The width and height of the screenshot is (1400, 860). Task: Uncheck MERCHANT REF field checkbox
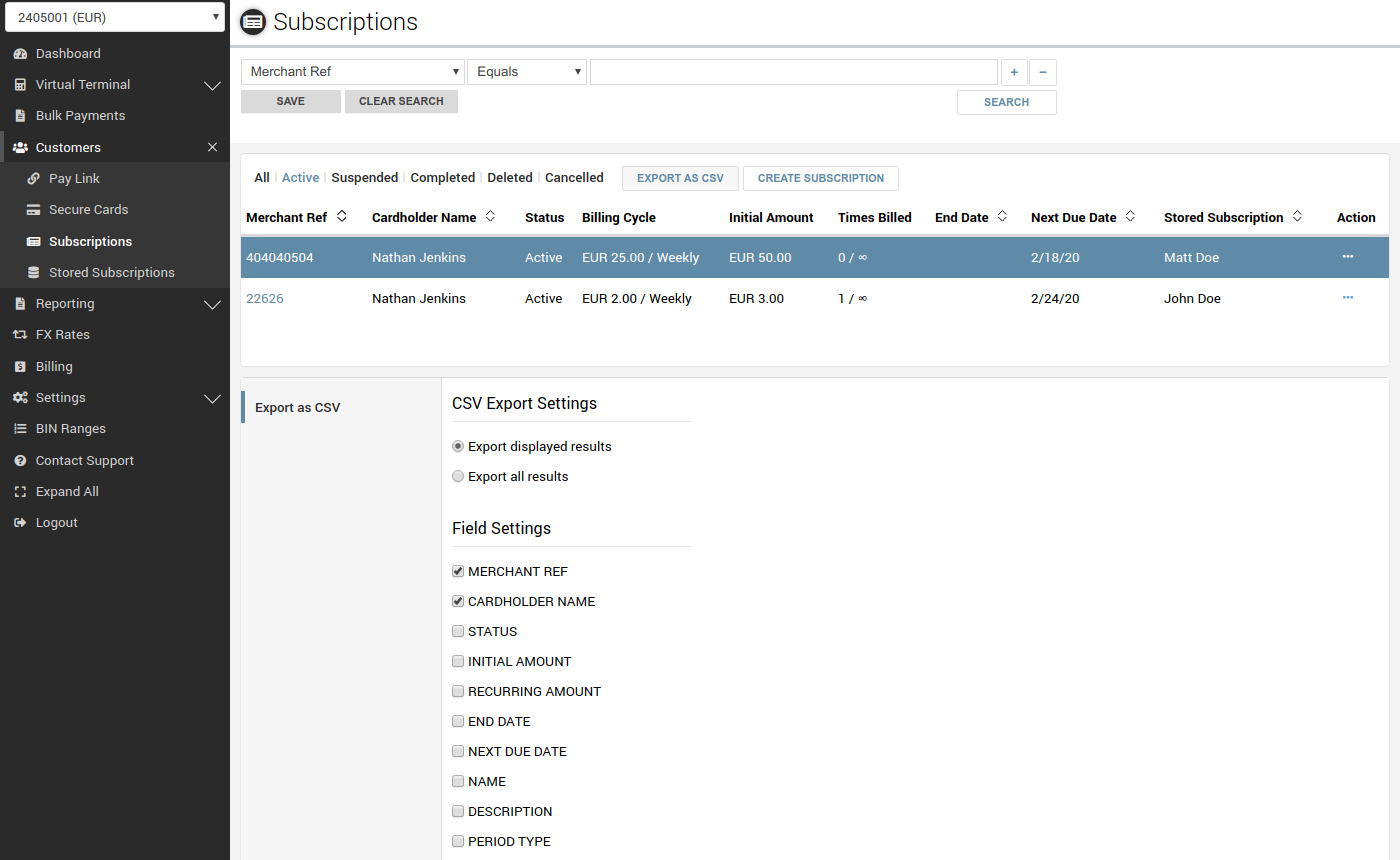(x=458, y=572)
